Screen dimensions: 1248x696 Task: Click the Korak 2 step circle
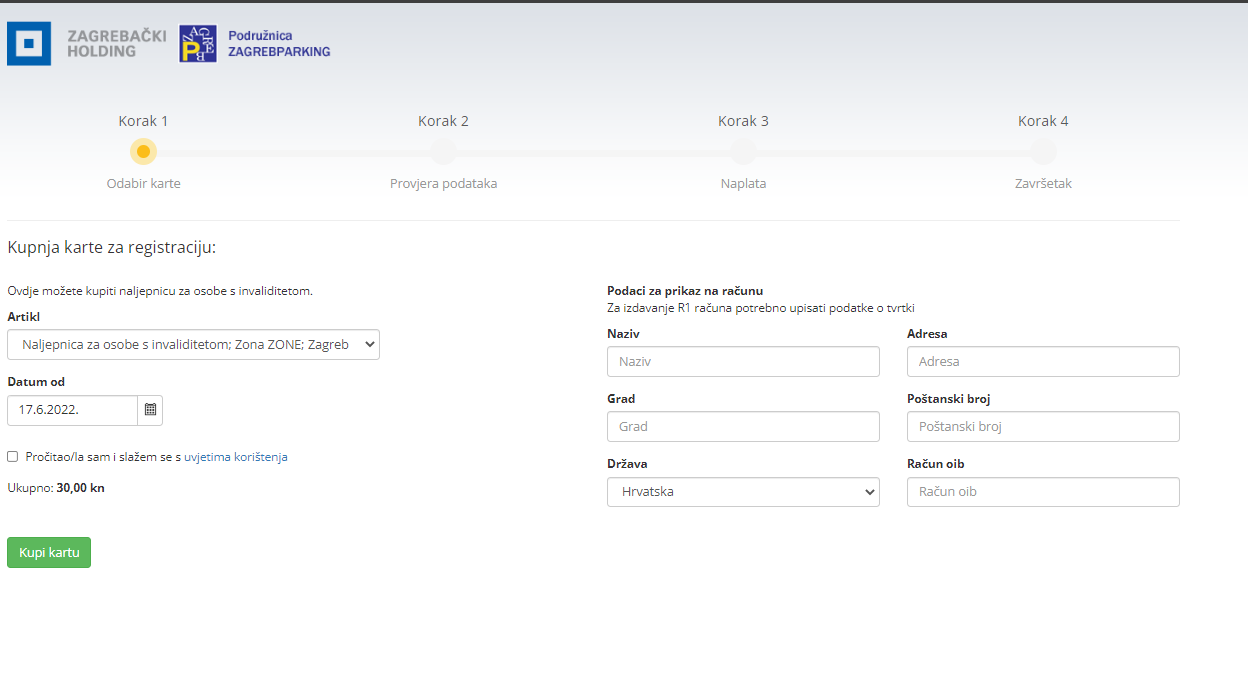[443, 152]
